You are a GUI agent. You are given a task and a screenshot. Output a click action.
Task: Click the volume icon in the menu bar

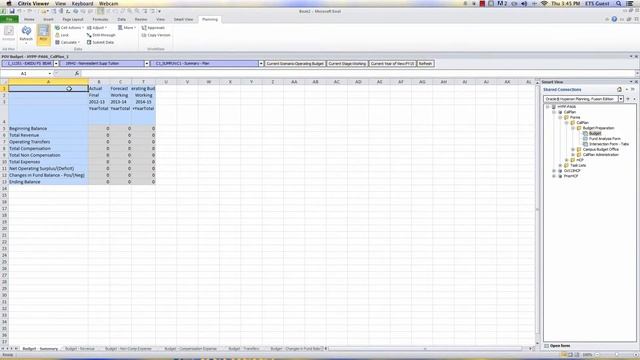(x=524, y=3)
